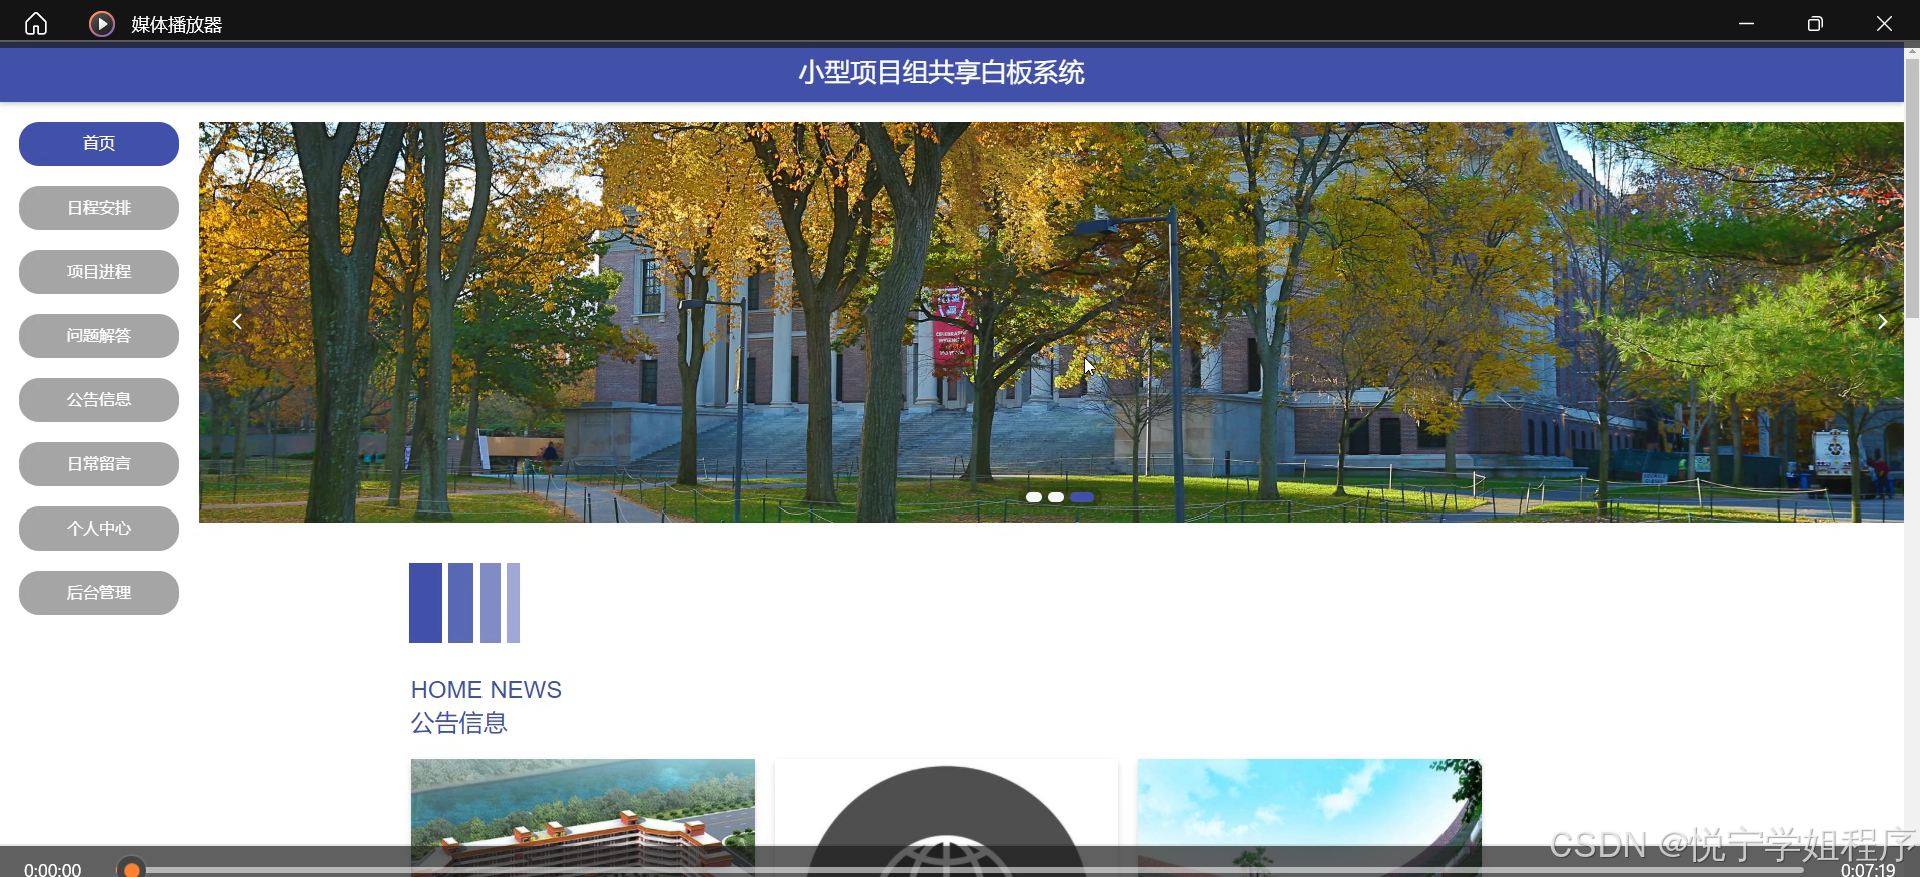Close the media player window
This screenshot has width=1920, height=877.
click(x=1884, y=23)
